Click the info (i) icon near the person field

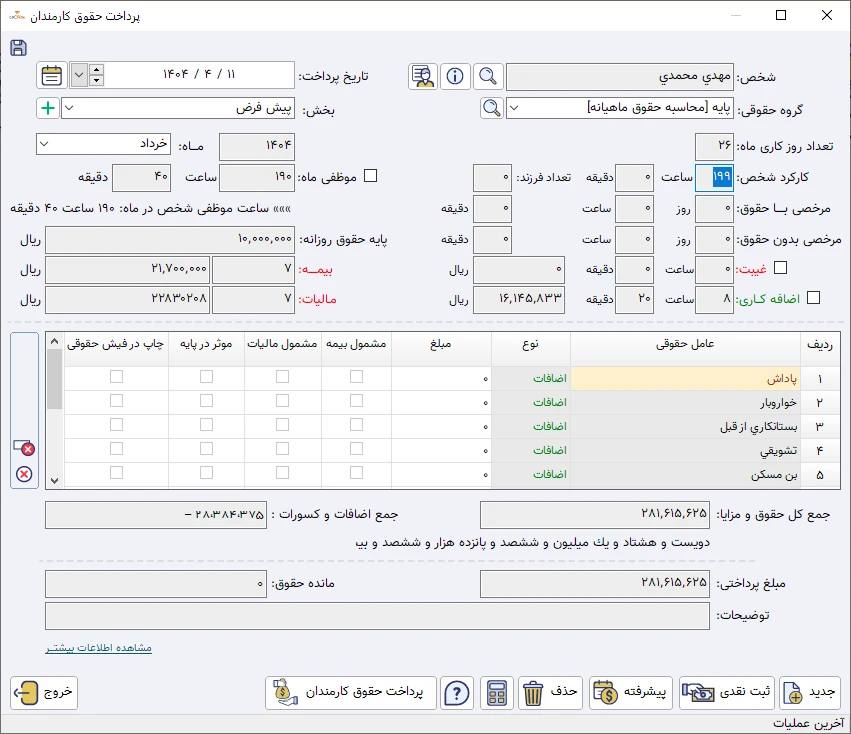click(455, 76)
